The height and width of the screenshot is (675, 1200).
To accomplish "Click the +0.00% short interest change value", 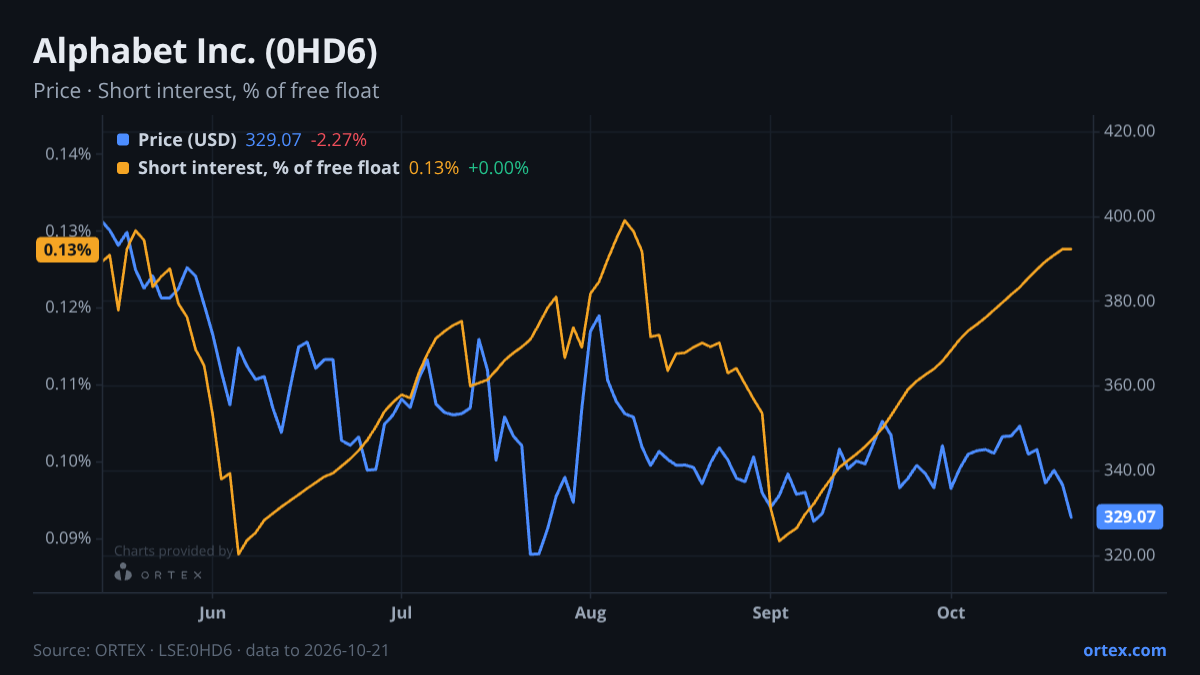I will [498, 168].
